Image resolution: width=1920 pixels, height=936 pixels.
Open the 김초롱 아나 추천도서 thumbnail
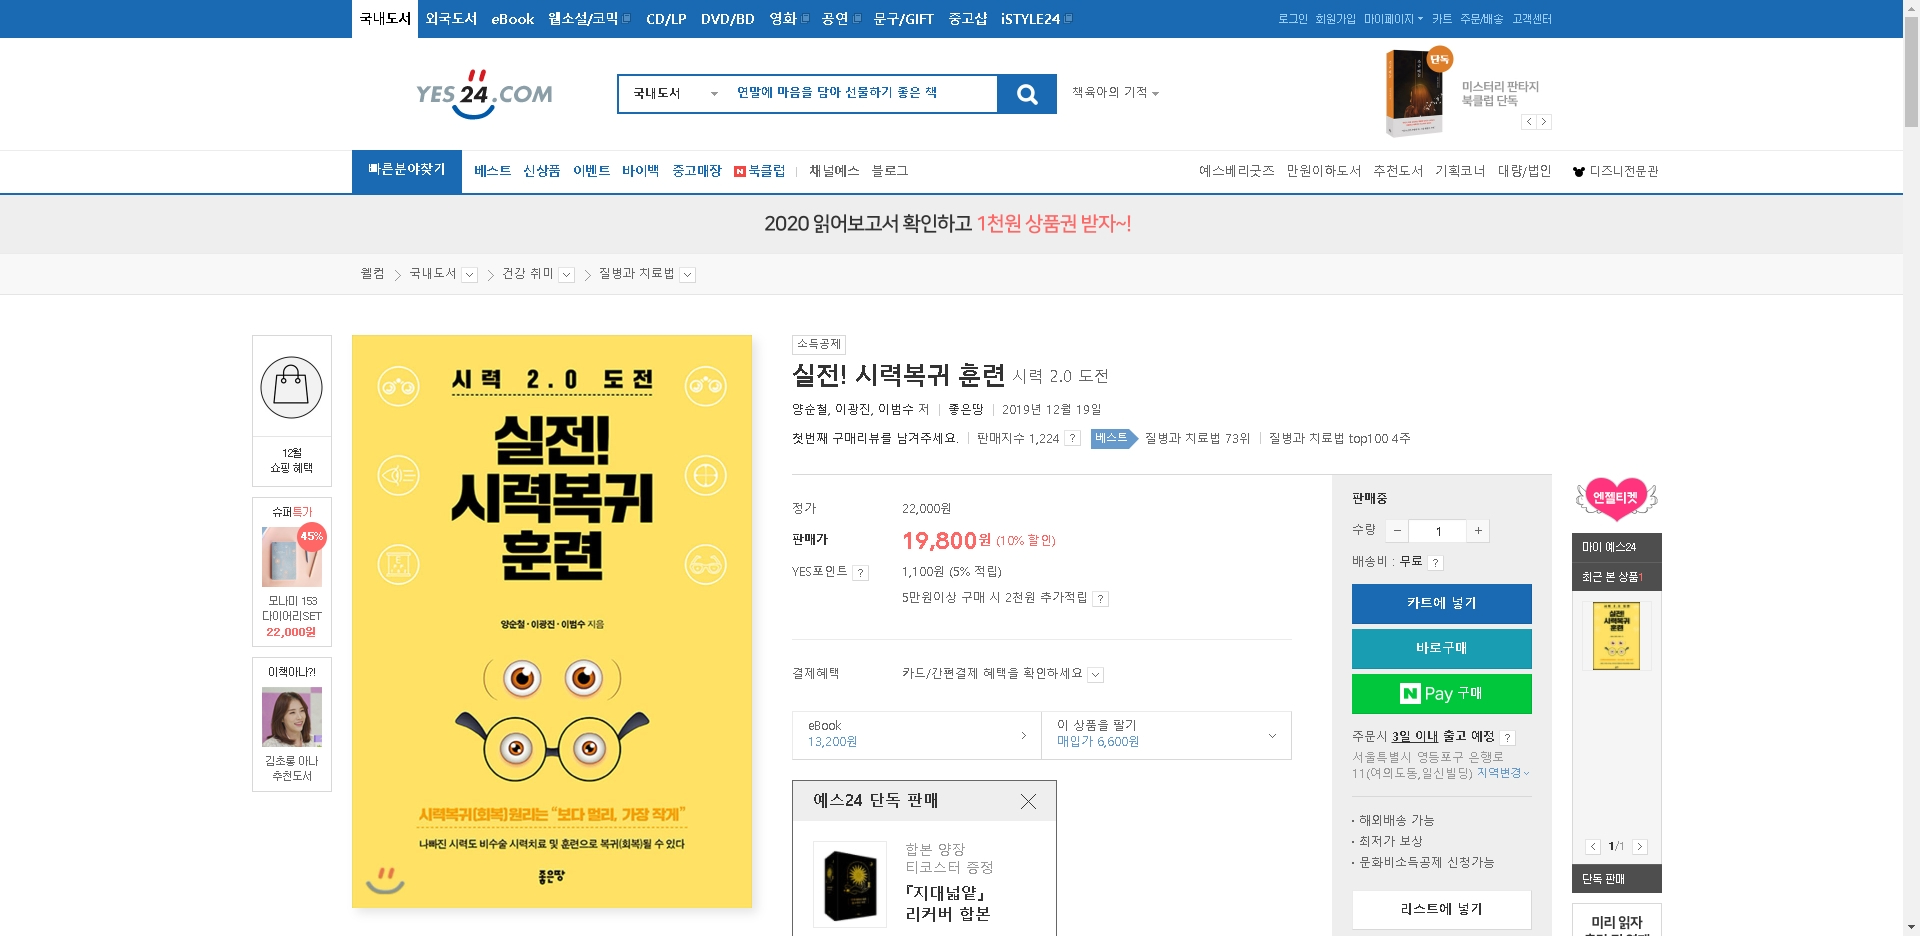292,717
